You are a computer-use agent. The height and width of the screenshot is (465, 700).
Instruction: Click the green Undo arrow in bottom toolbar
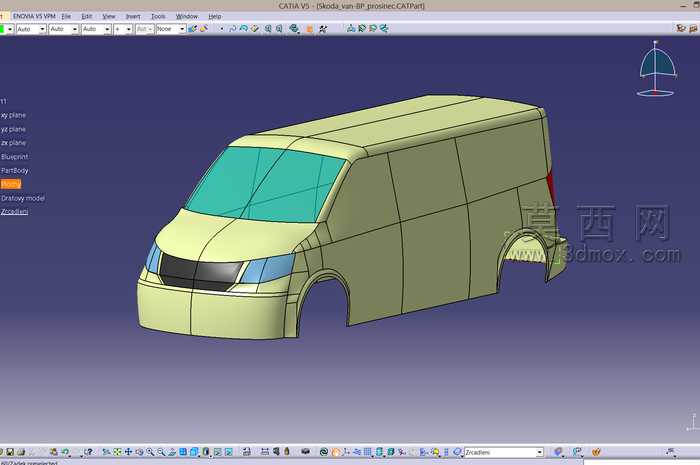pyautogui.click(x=66, y=452)
